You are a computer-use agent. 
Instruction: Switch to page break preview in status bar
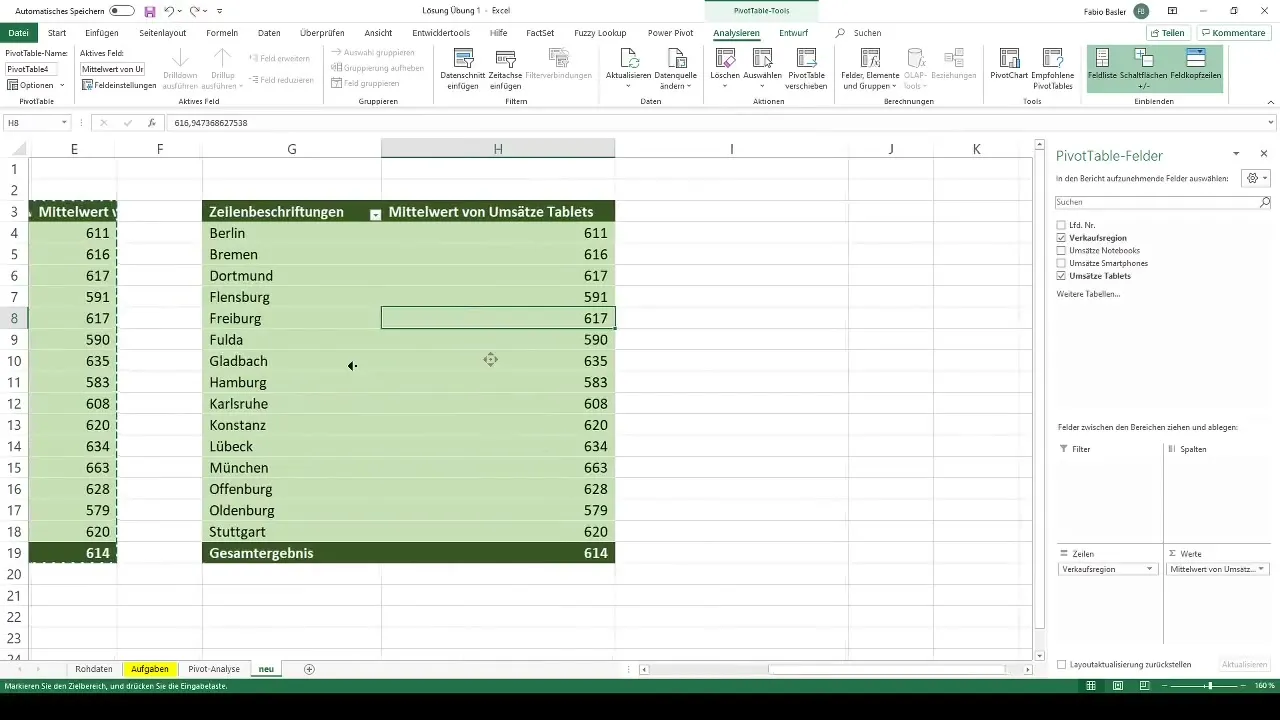tap(1143, 686)
